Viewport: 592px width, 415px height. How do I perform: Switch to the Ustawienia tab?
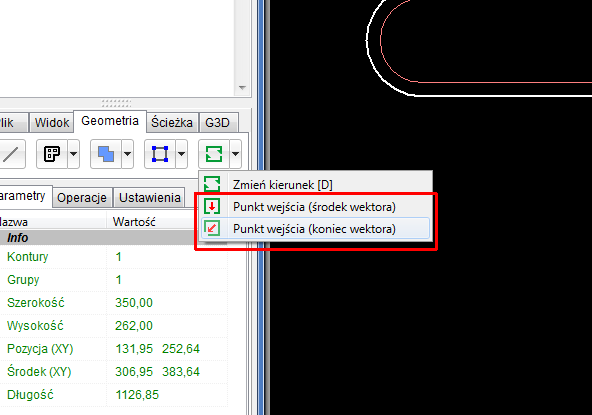(x=150, y=197)
